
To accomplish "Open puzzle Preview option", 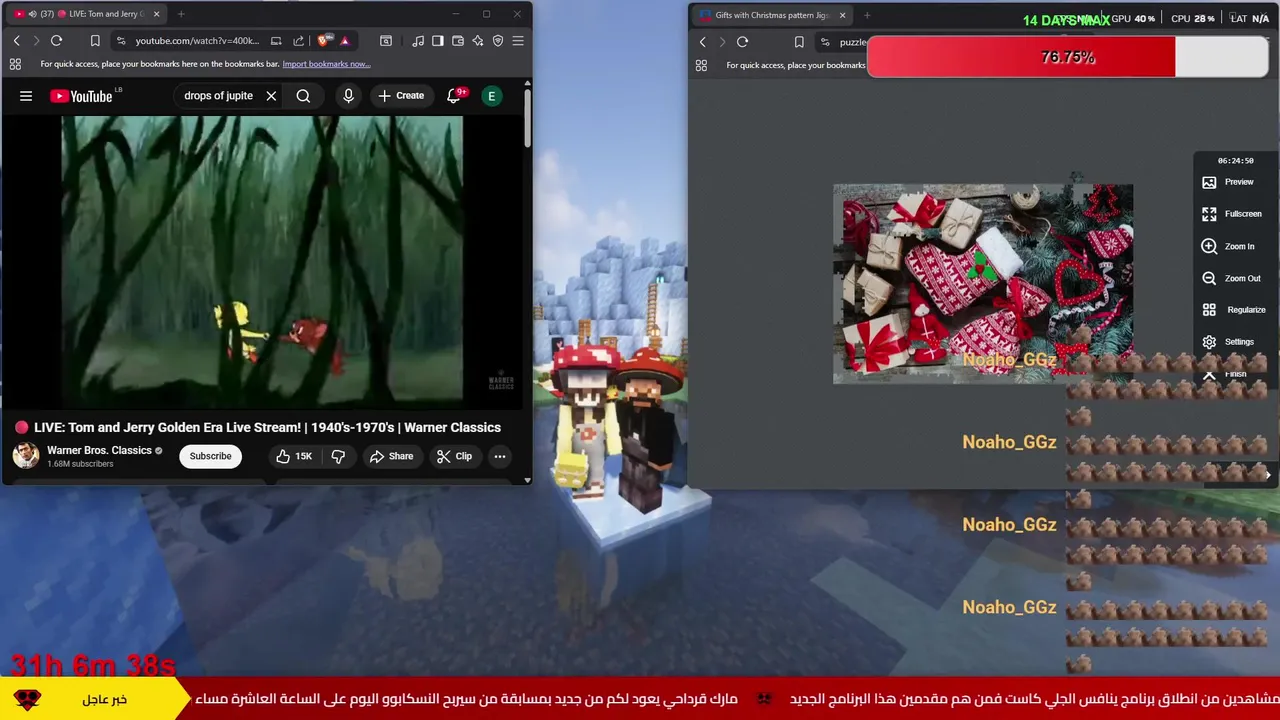I will (x=1230, y=182).
